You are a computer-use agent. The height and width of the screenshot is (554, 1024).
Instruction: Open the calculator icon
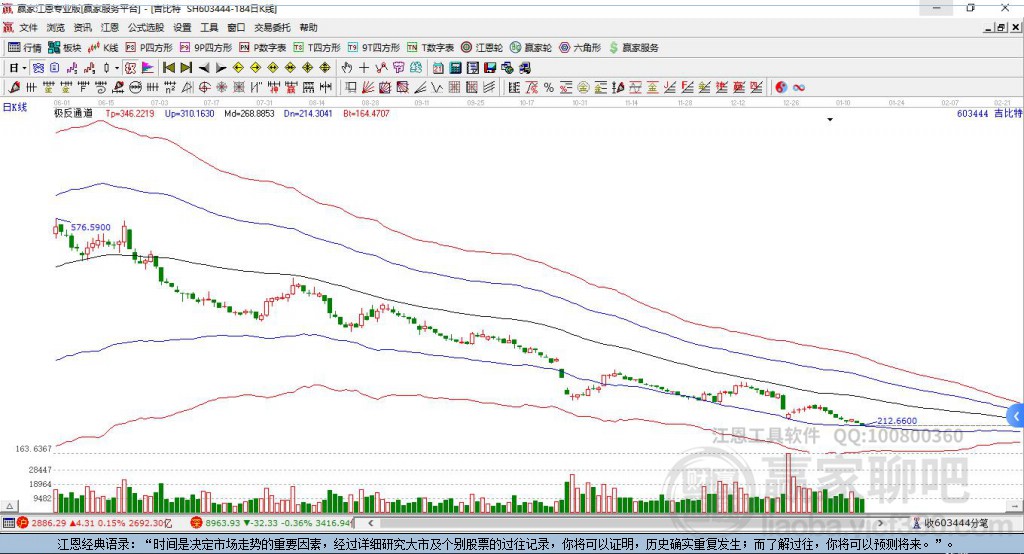pos(455,68)
